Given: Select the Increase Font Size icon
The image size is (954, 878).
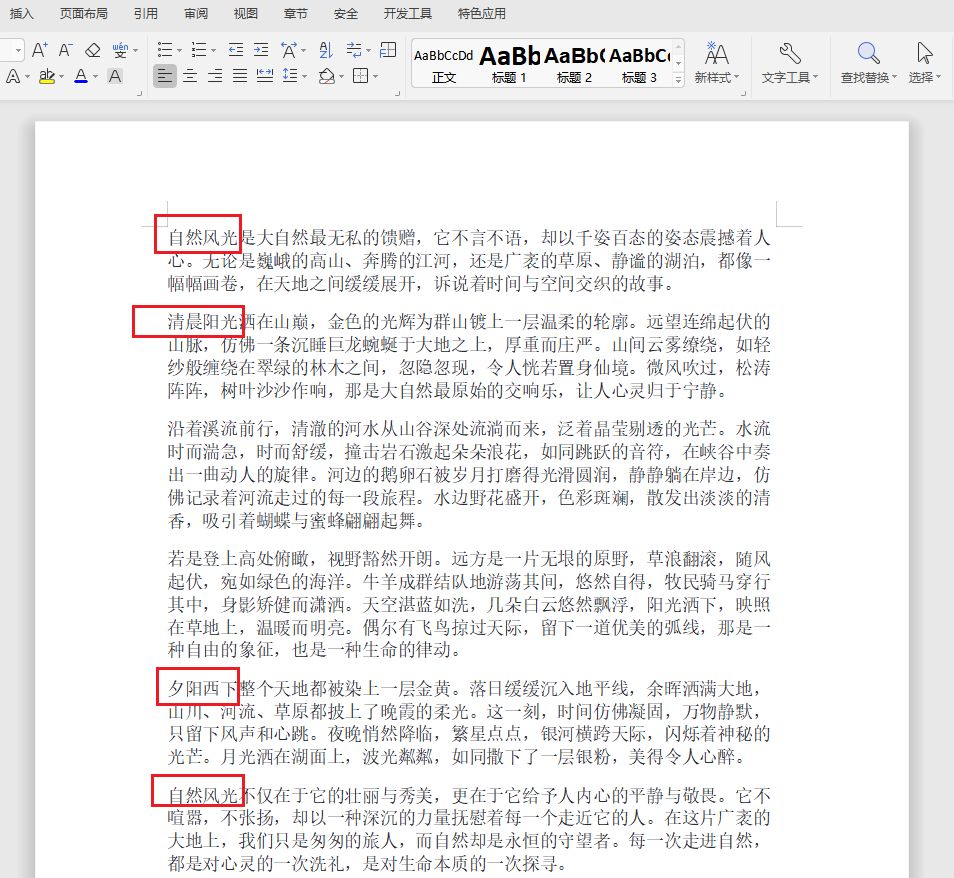Looking at the screenshot, I should [x=39, y=49].
